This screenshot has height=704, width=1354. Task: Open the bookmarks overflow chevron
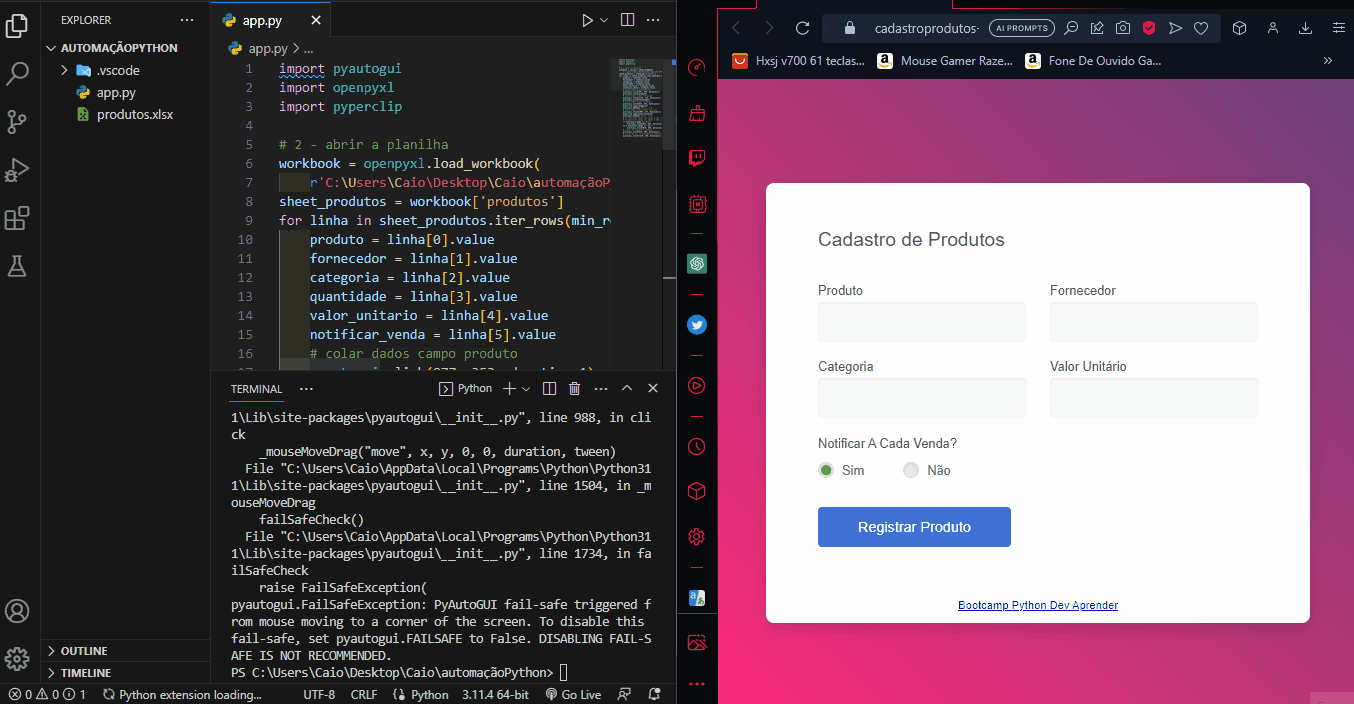pyautogui.click(x=1328, y=60)
